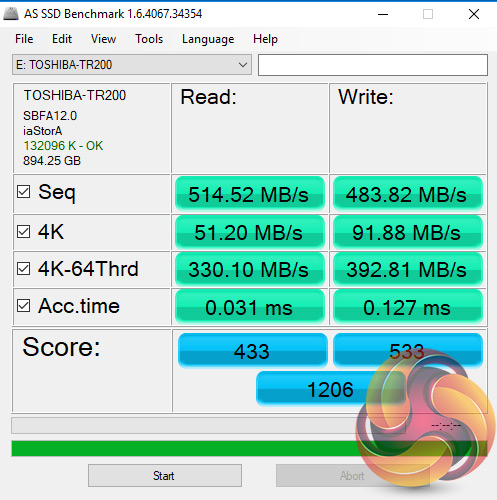The width and height of the screenshot is (497, 500).
Task: Toggle the Acc.time test checkbox
Action: [x=24, y=305]
